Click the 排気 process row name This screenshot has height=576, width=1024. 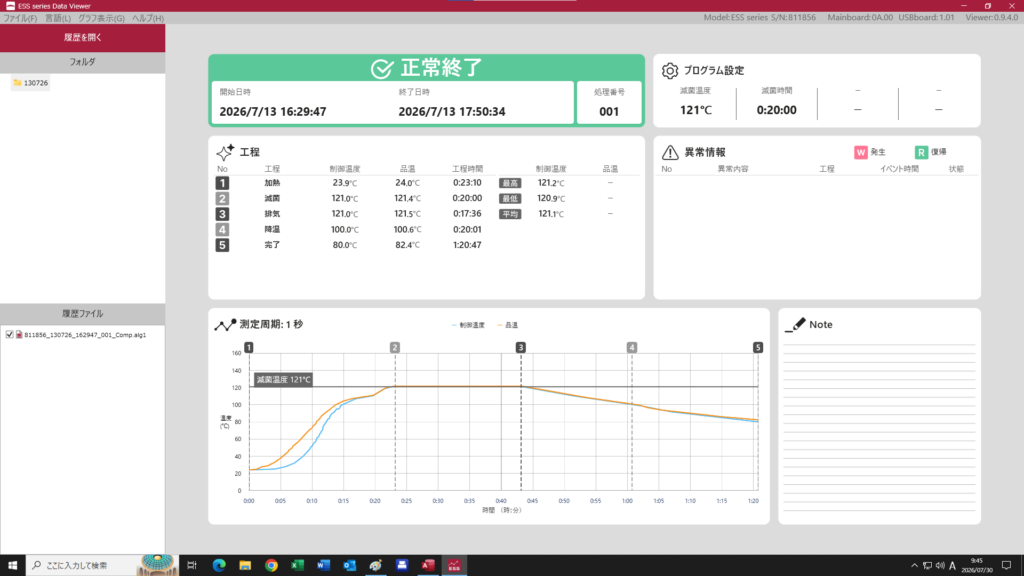point(272,214)
